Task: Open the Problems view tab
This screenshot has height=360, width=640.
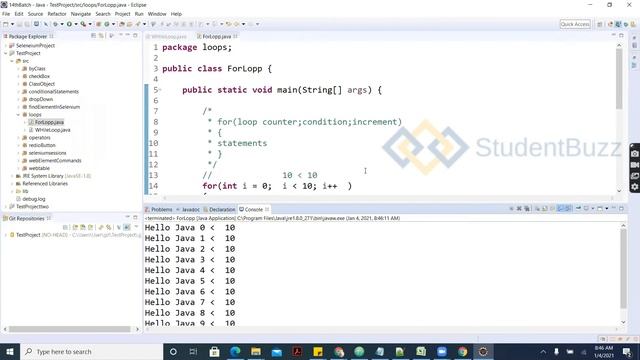Action: [159, 209]
